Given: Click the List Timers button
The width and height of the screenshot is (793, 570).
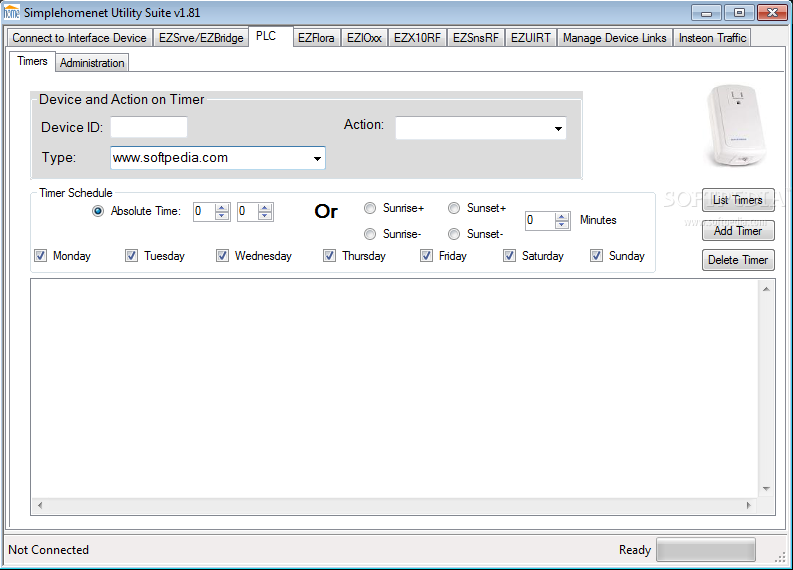Looking at the screenshot, I should point(738,200).
